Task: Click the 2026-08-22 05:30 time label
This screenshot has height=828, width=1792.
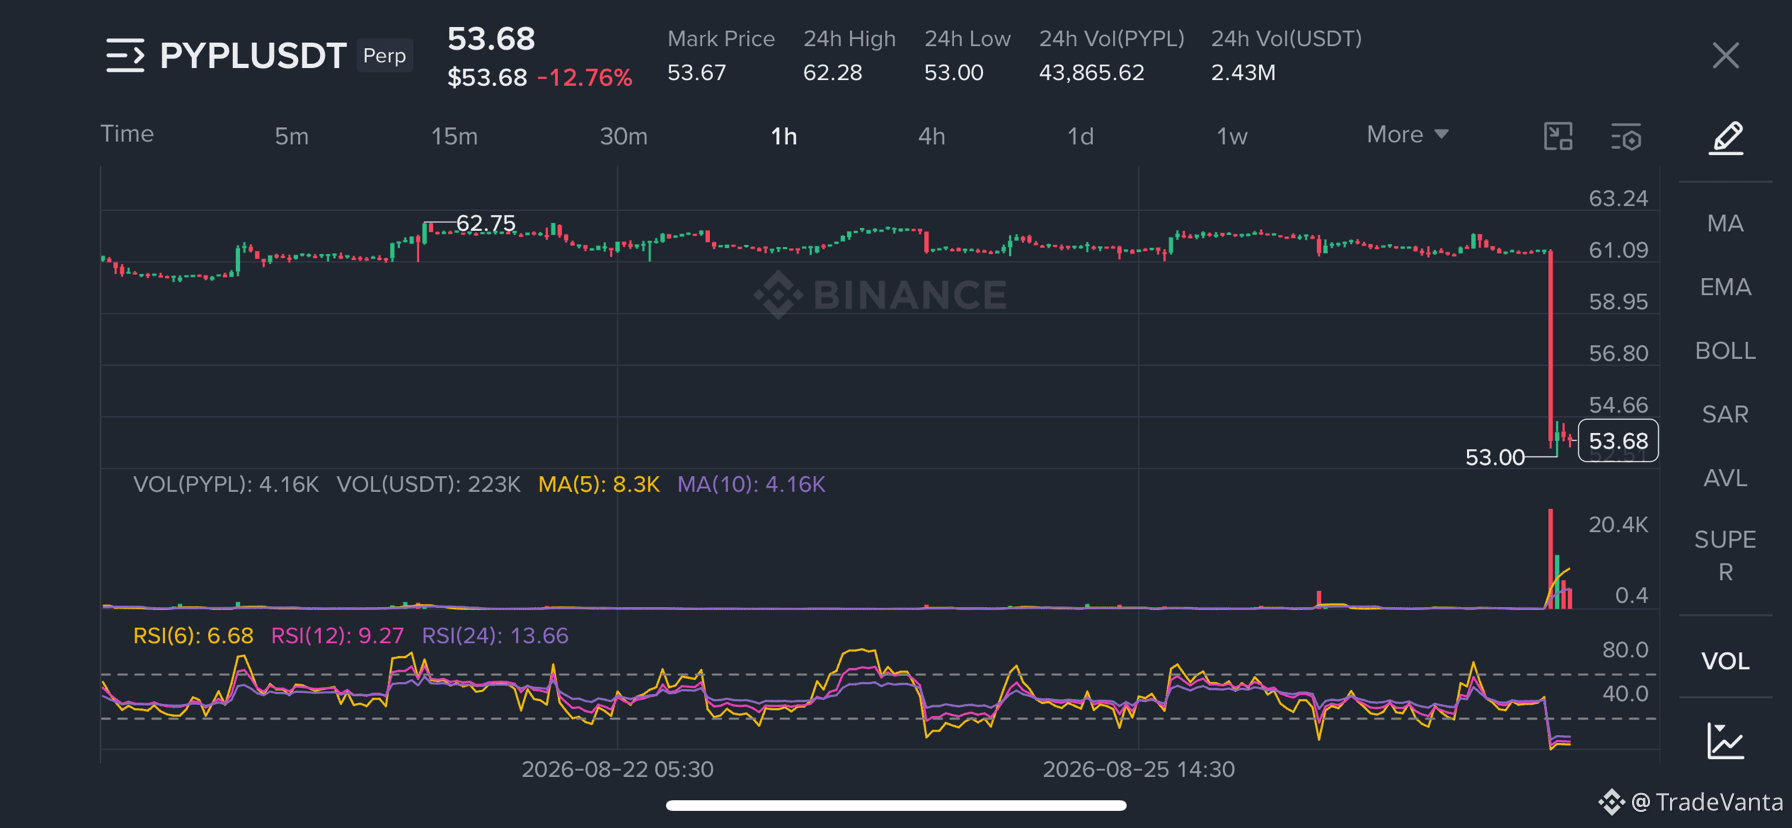Action: 618,769
